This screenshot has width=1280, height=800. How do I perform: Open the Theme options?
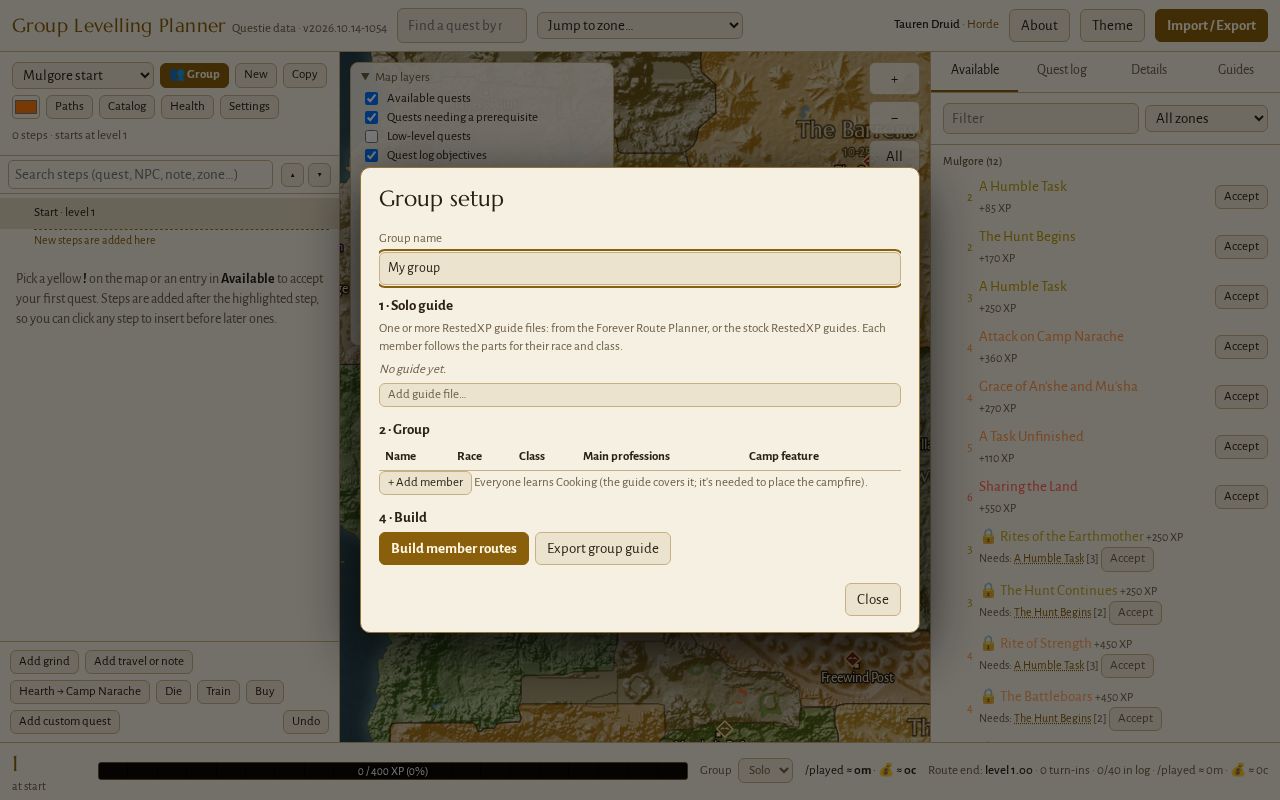pyautogui.click(x=1112, y=26)
